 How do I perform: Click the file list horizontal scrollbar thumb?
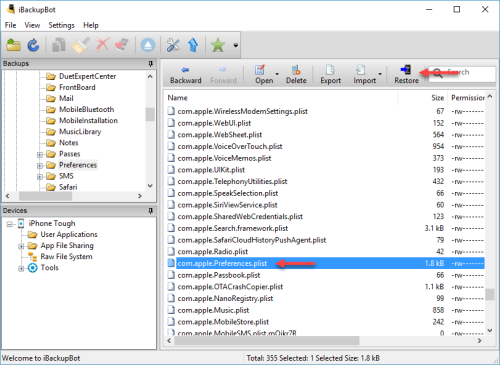[267, 341]
